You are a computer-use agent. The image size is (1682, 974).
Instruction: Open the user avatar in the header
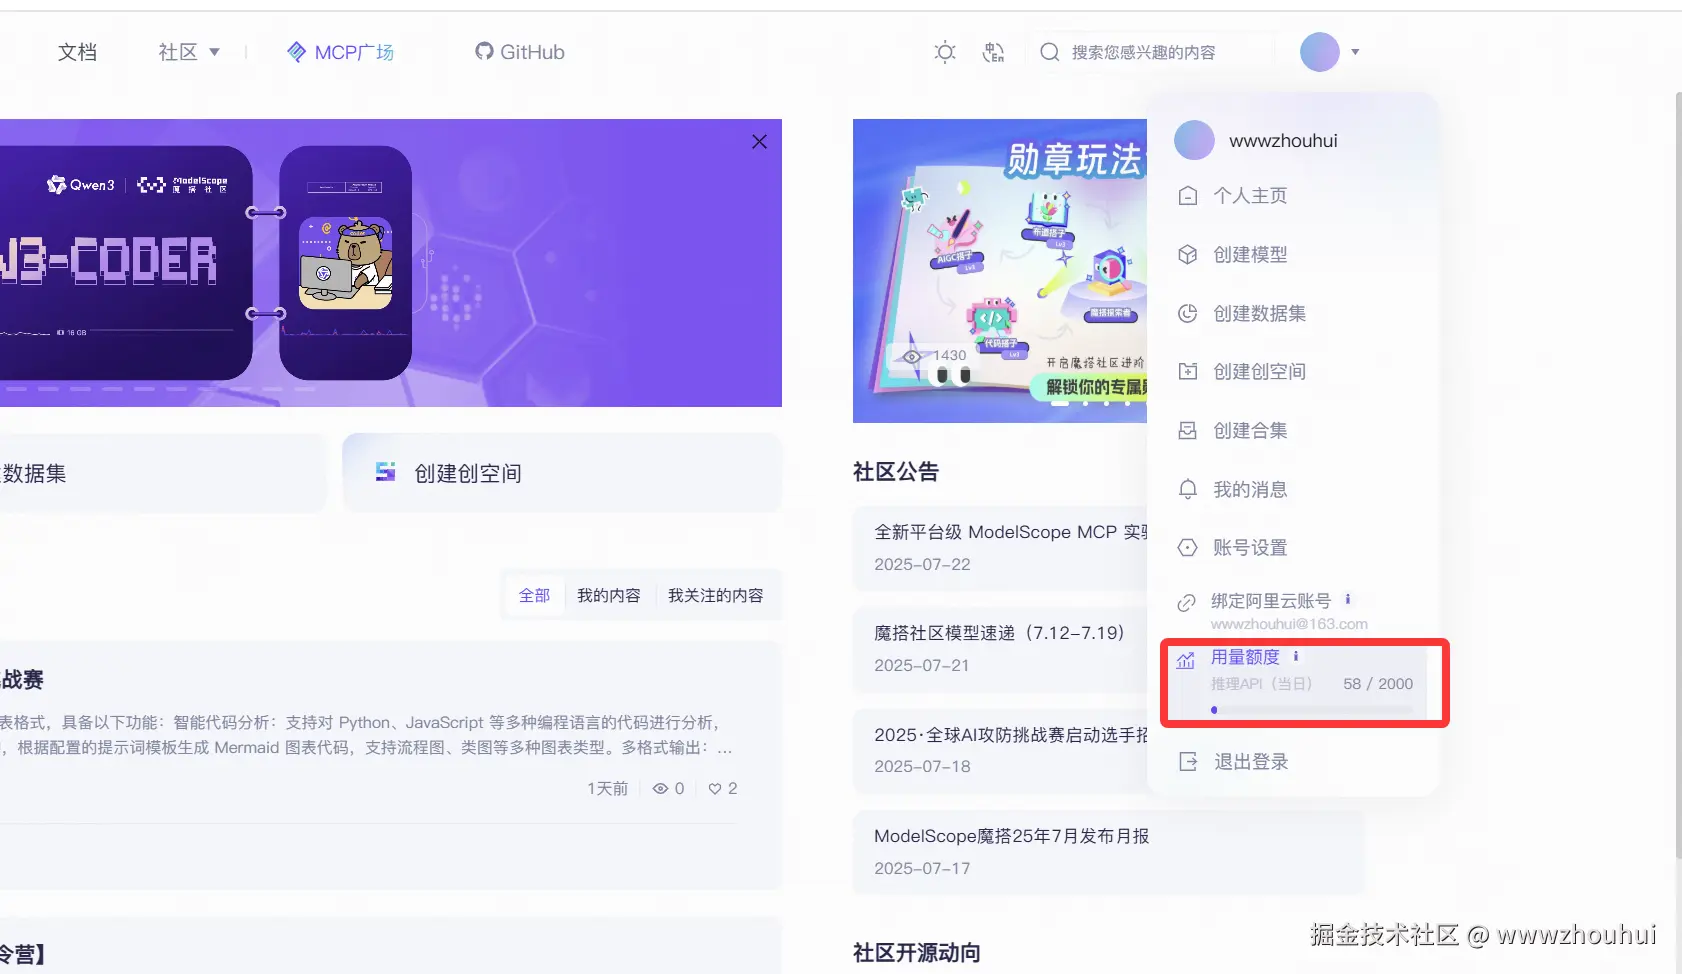pyautogui.click(x=1320, y=52)
